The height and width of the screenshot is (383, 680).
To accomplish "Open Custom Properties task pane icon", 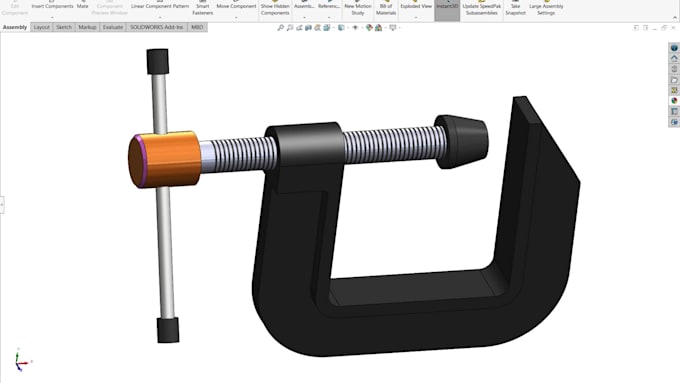I will pyautogui.click(x=674, y=111).
